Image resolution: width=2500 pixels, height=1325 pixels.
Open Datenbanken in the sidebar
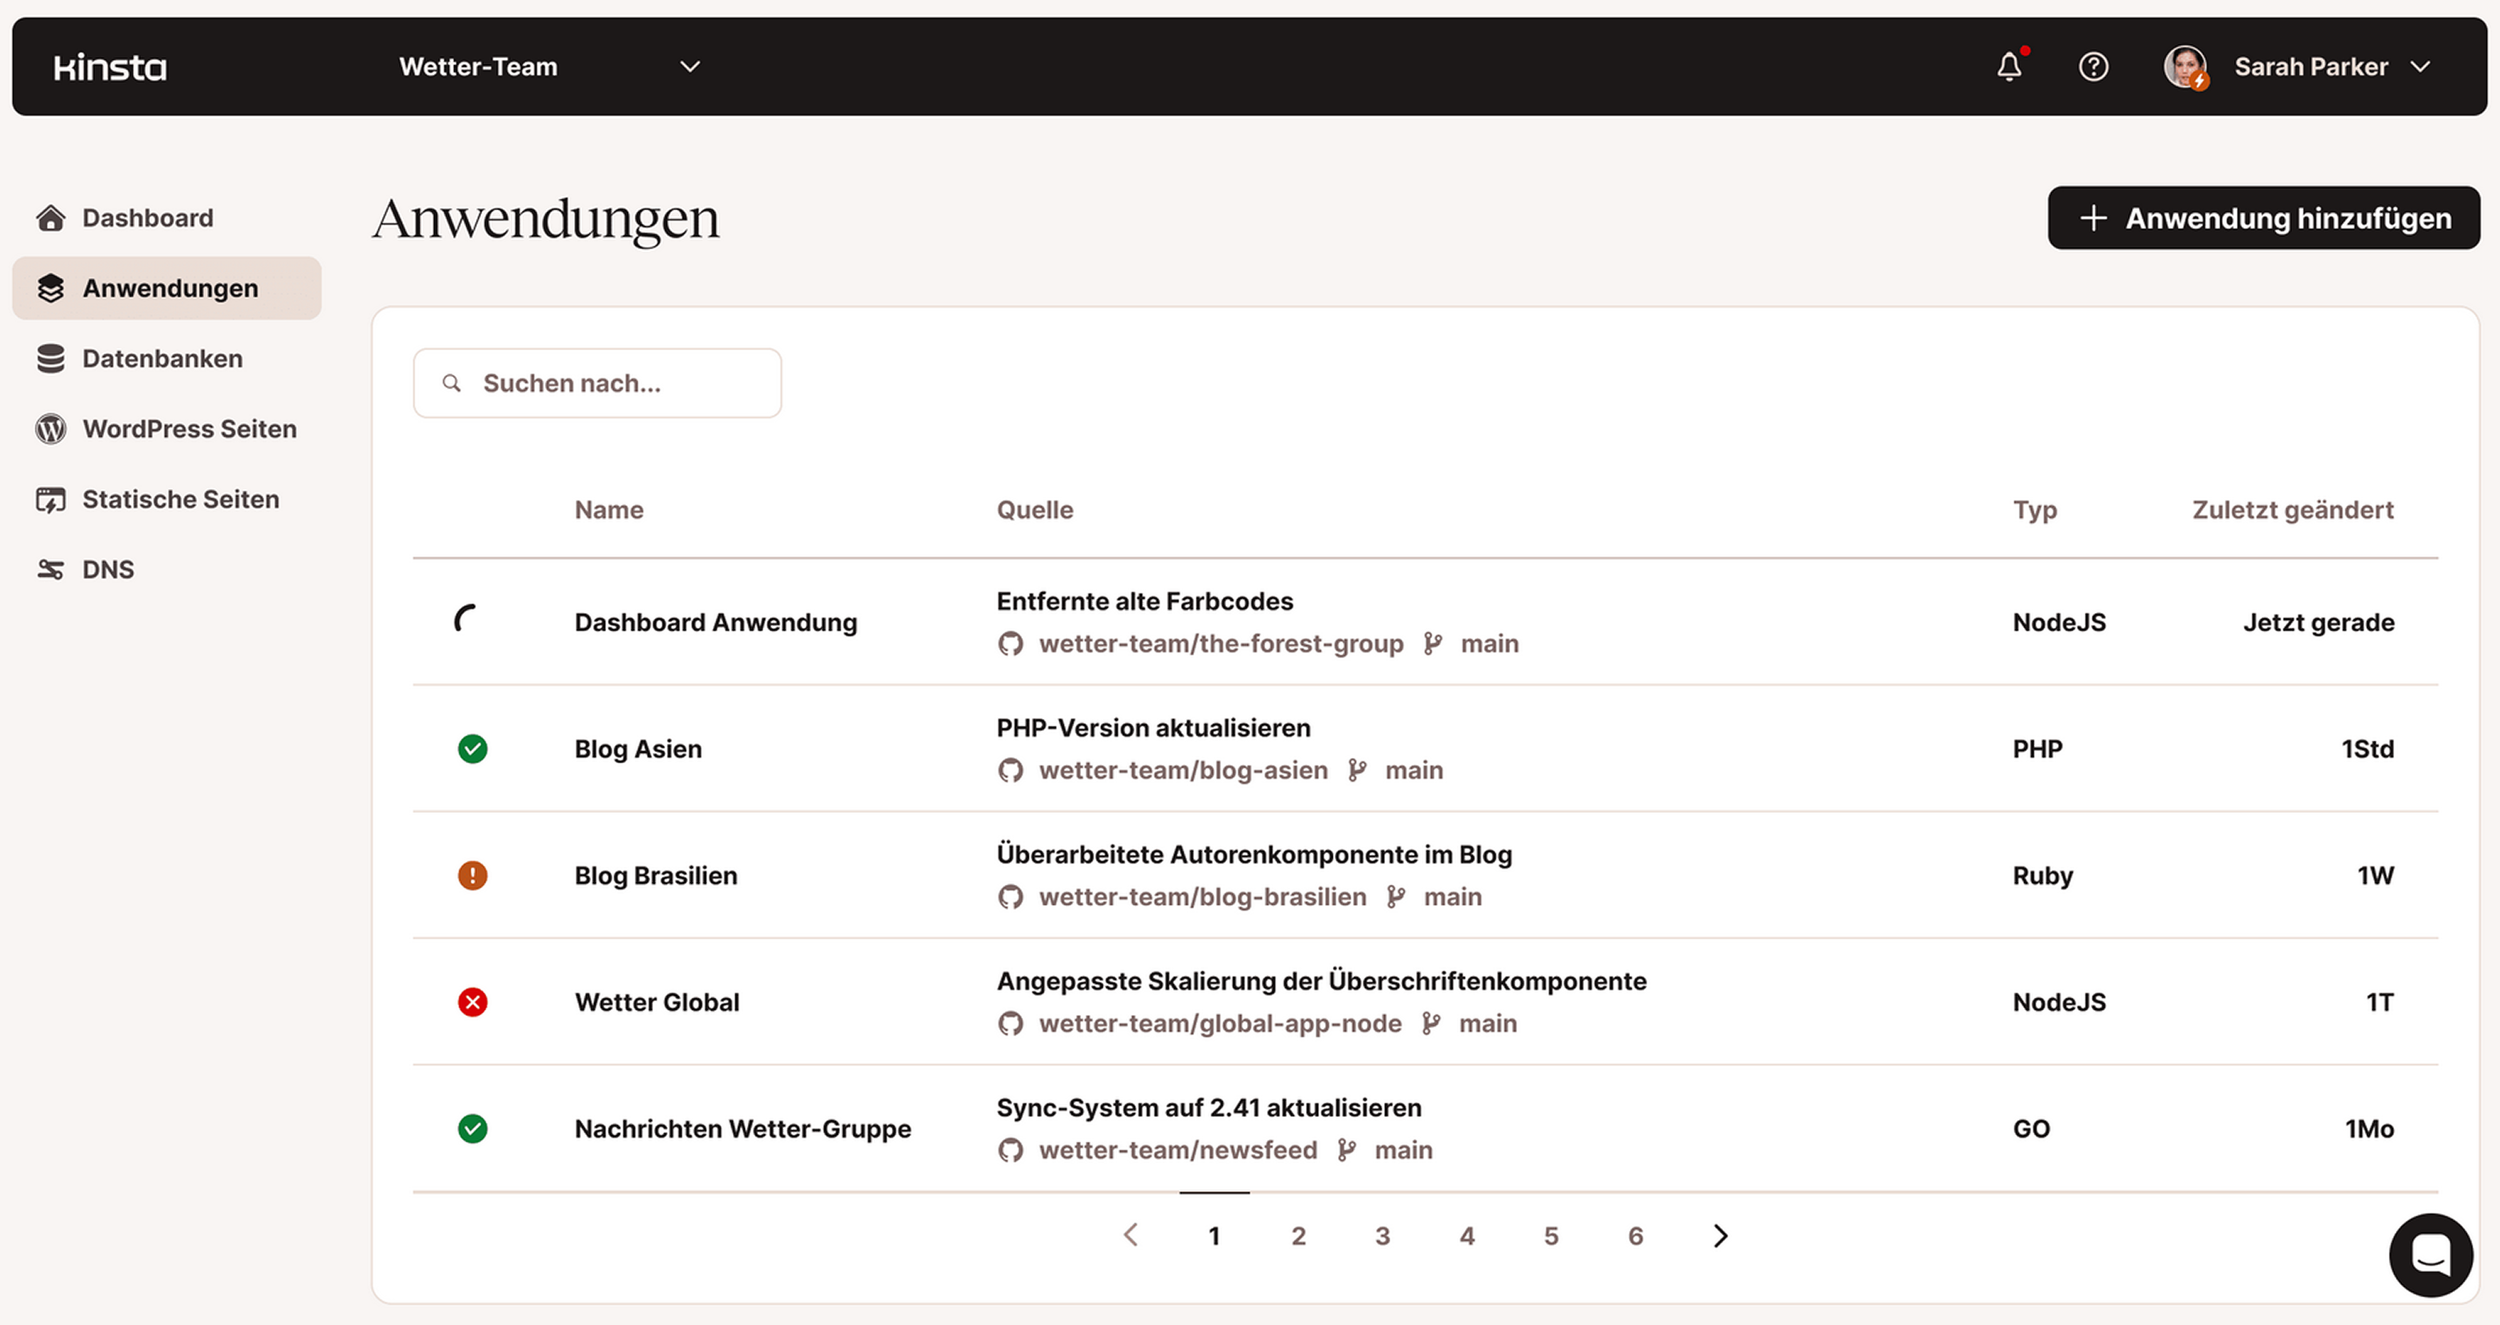coord(162,358)
